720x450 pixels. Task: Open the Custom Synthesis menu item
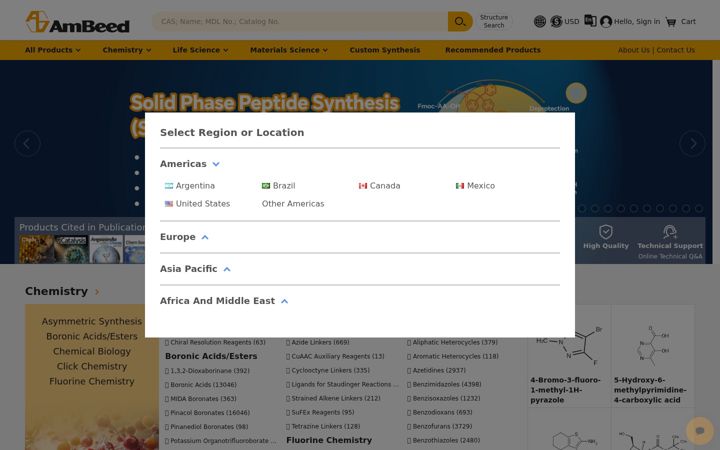(x=385, y=50)
